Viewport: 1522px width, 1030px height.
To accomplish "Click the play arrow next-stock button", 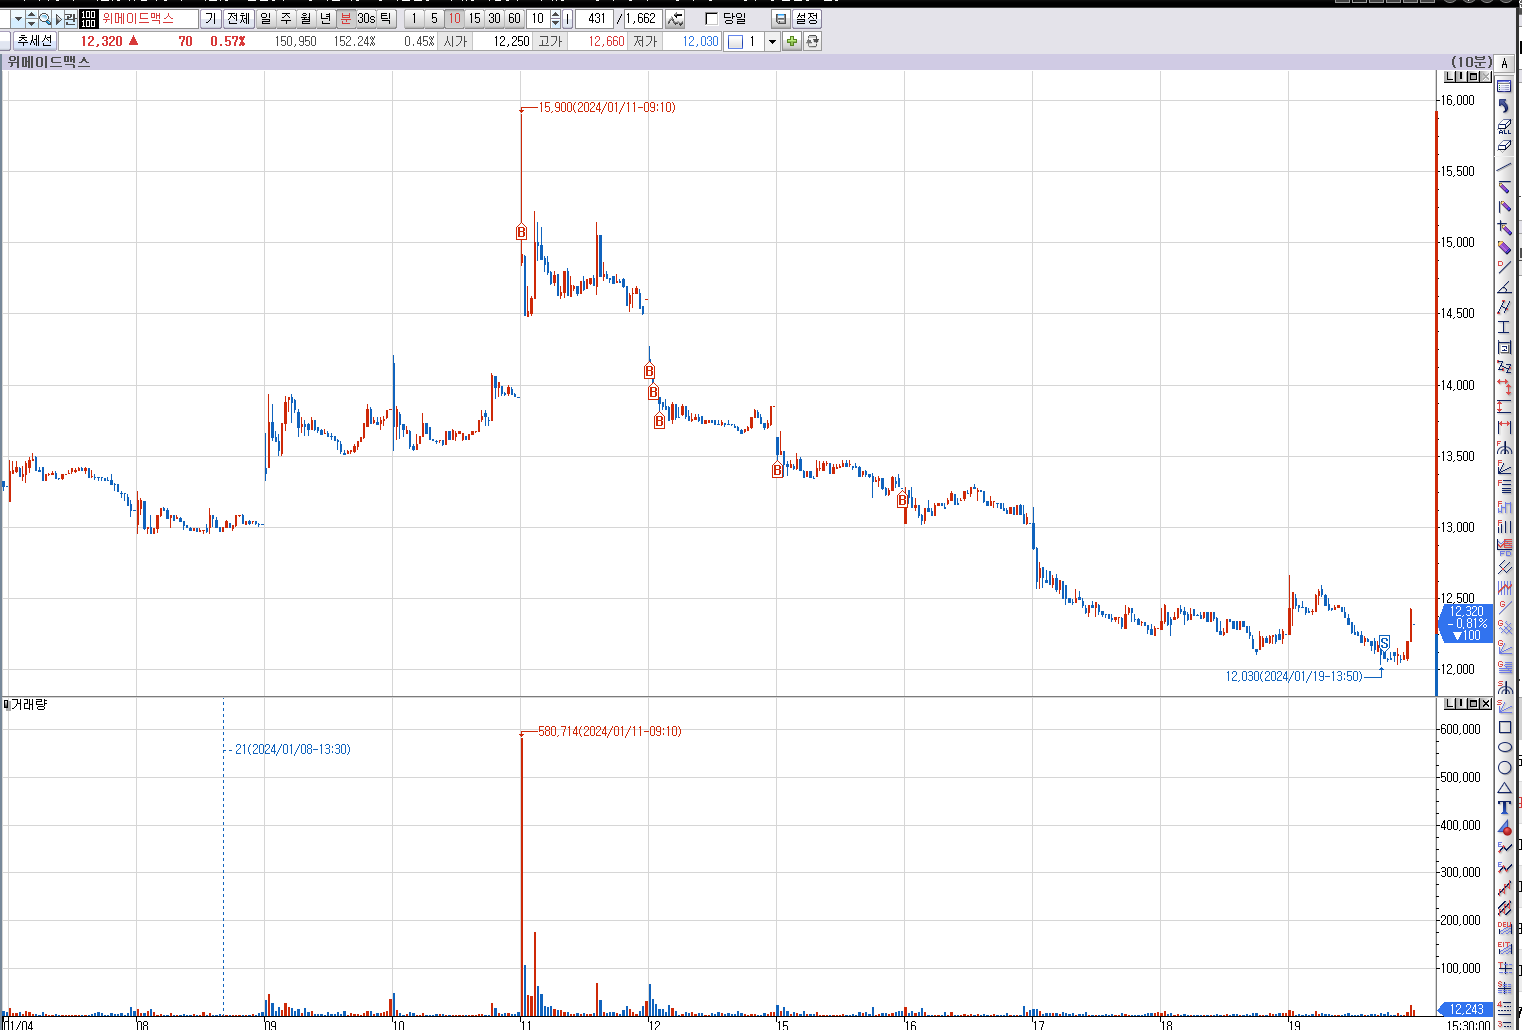I will point(59,19).
